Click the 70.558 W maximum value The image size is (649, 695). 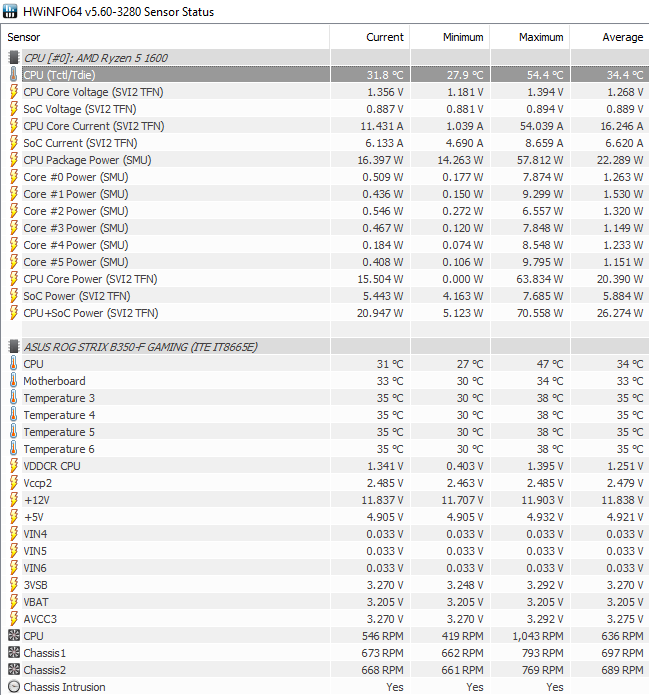coord(540,313)
